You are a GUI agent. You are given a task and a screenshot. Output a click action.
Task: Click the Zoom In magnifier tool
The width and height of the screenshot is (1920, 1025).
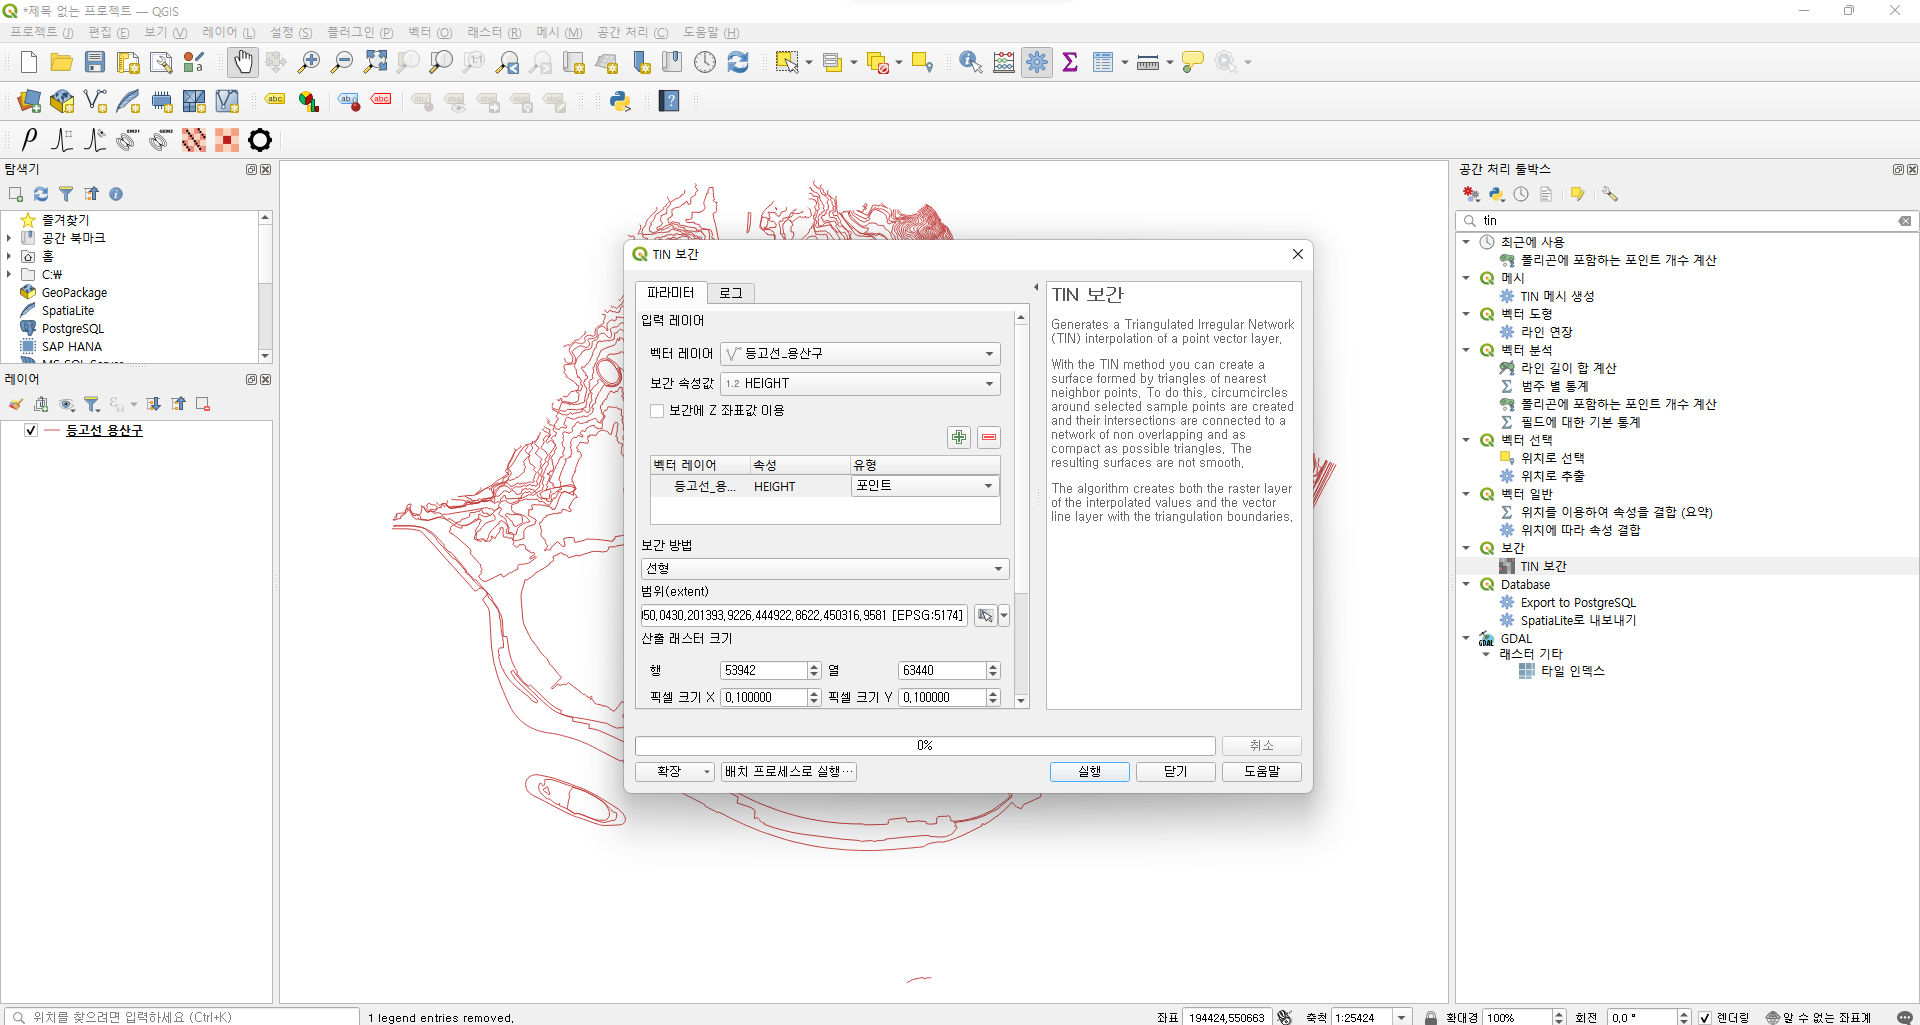pyautogui.click(x=309, y=62)
